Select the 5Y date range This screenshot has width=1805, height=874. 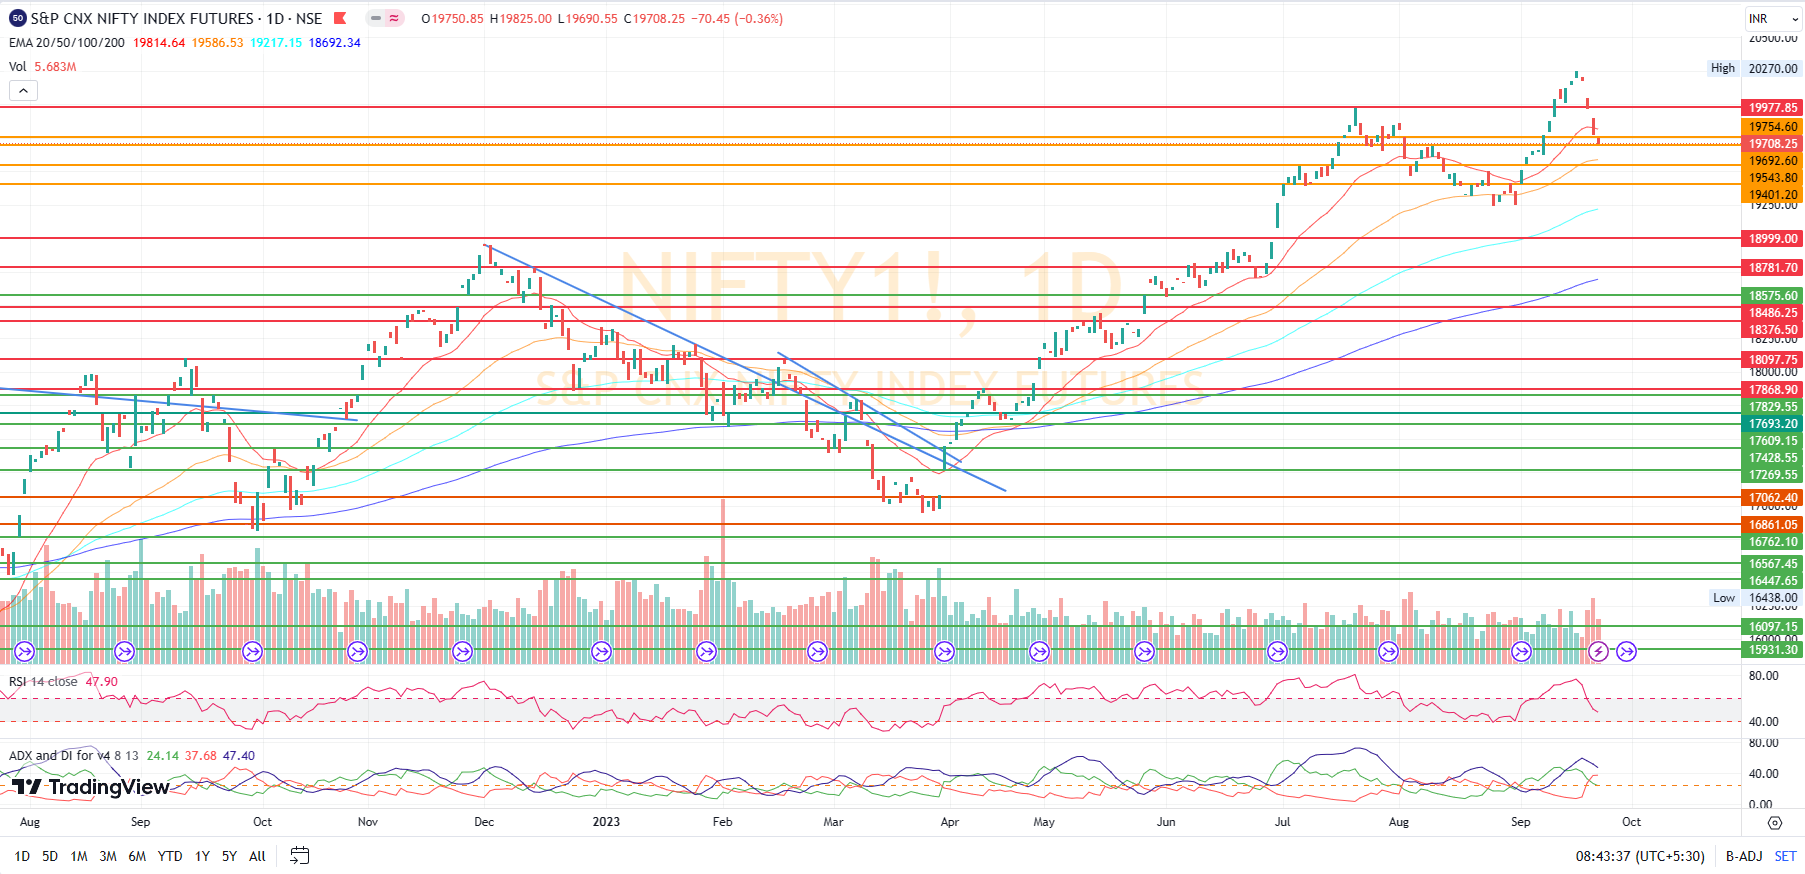pos(229,856)
